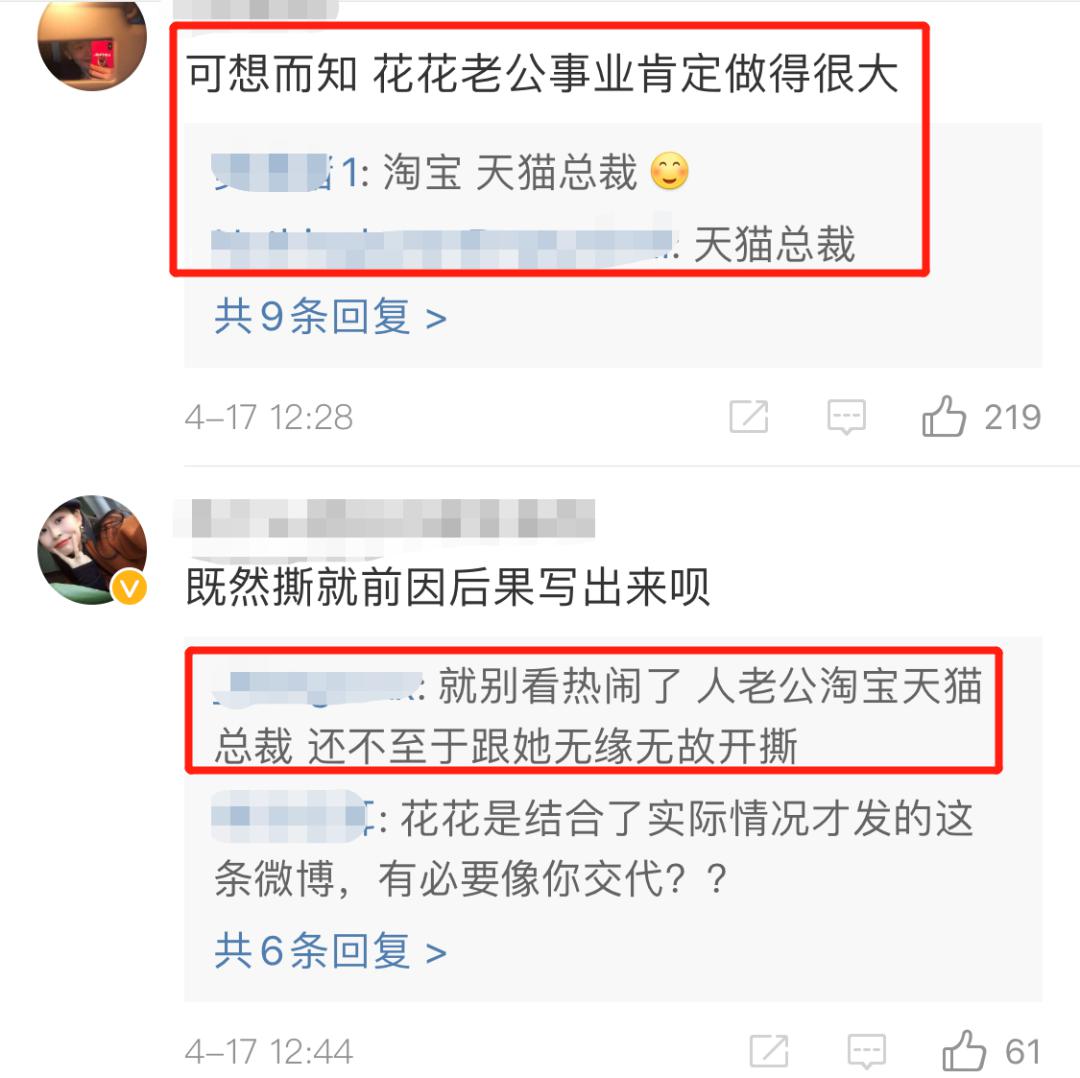Open reply icon for the 12:44 comment
The height and width of the screenshot is (1078, 1080).
pyautogui.click(x=866, y=1051)
